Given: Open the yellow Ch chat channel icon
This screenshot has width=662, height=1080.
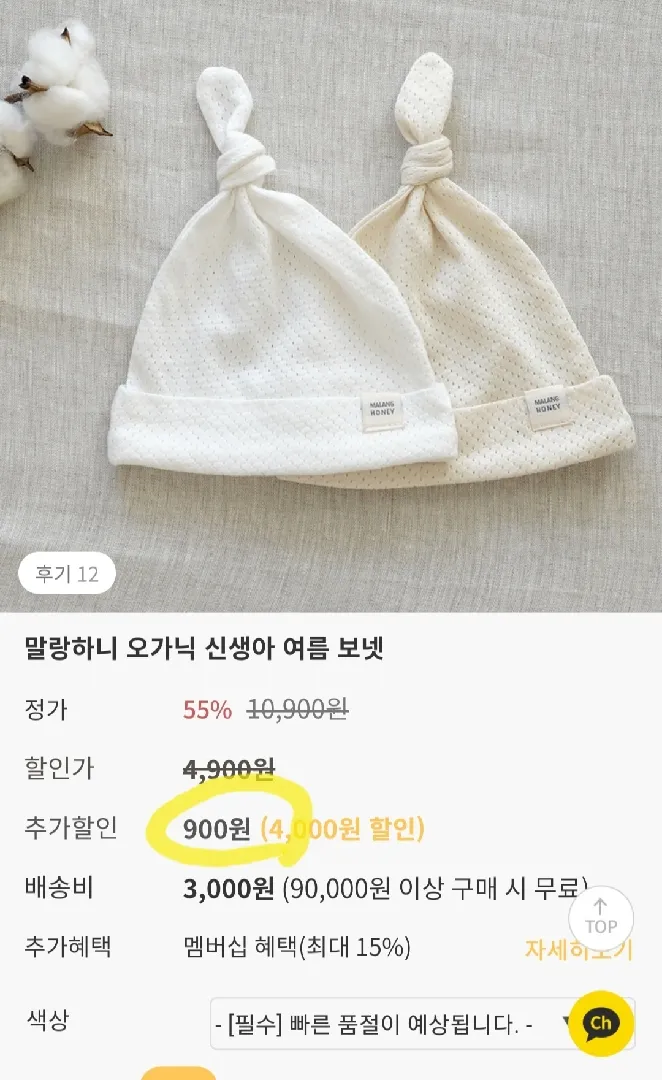Looking at the screenshot, I should click(x=600, y=1023).
